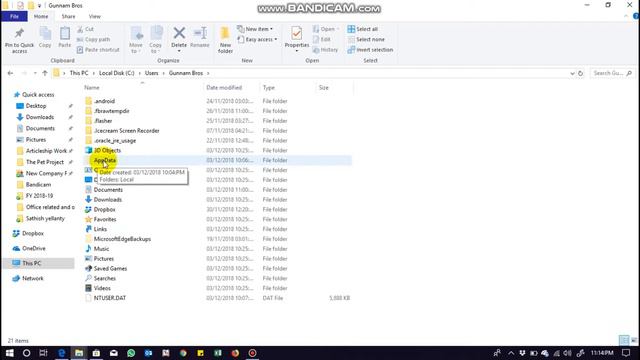Open OneDrive in navigation pane

[33, 248]
